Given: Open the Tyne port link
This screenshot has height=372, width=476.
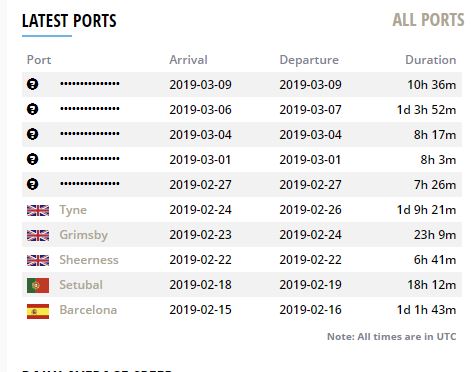Looking at the screenshot, I should pyautogui.click(x=73, y=210).
